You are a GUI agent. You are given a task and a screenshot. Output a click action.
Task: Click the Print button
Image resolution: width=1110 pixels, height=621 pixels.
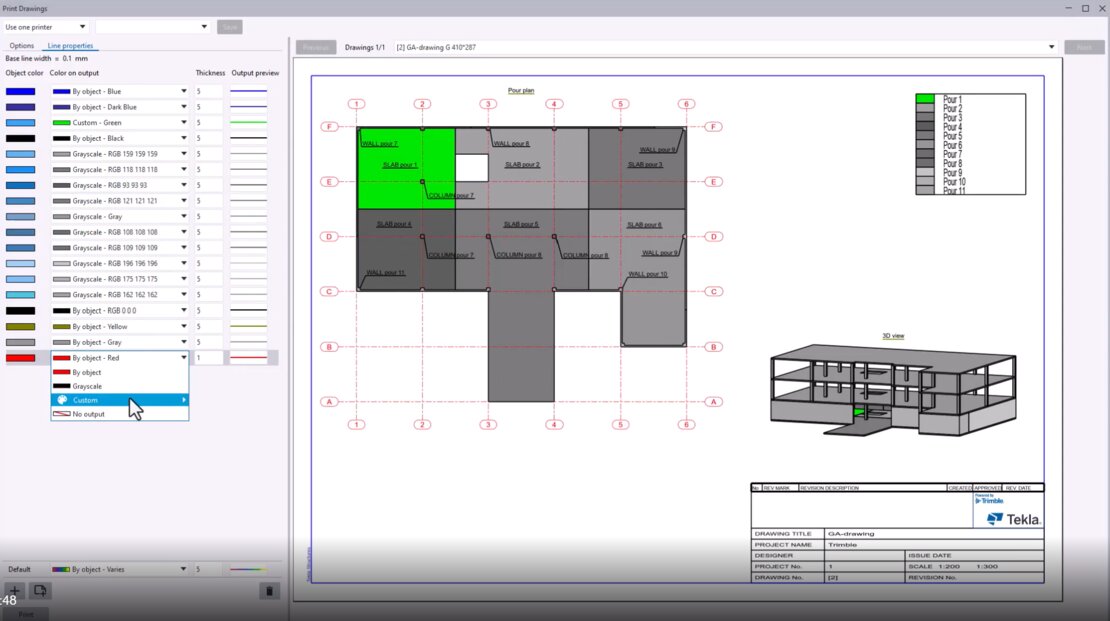25,614
